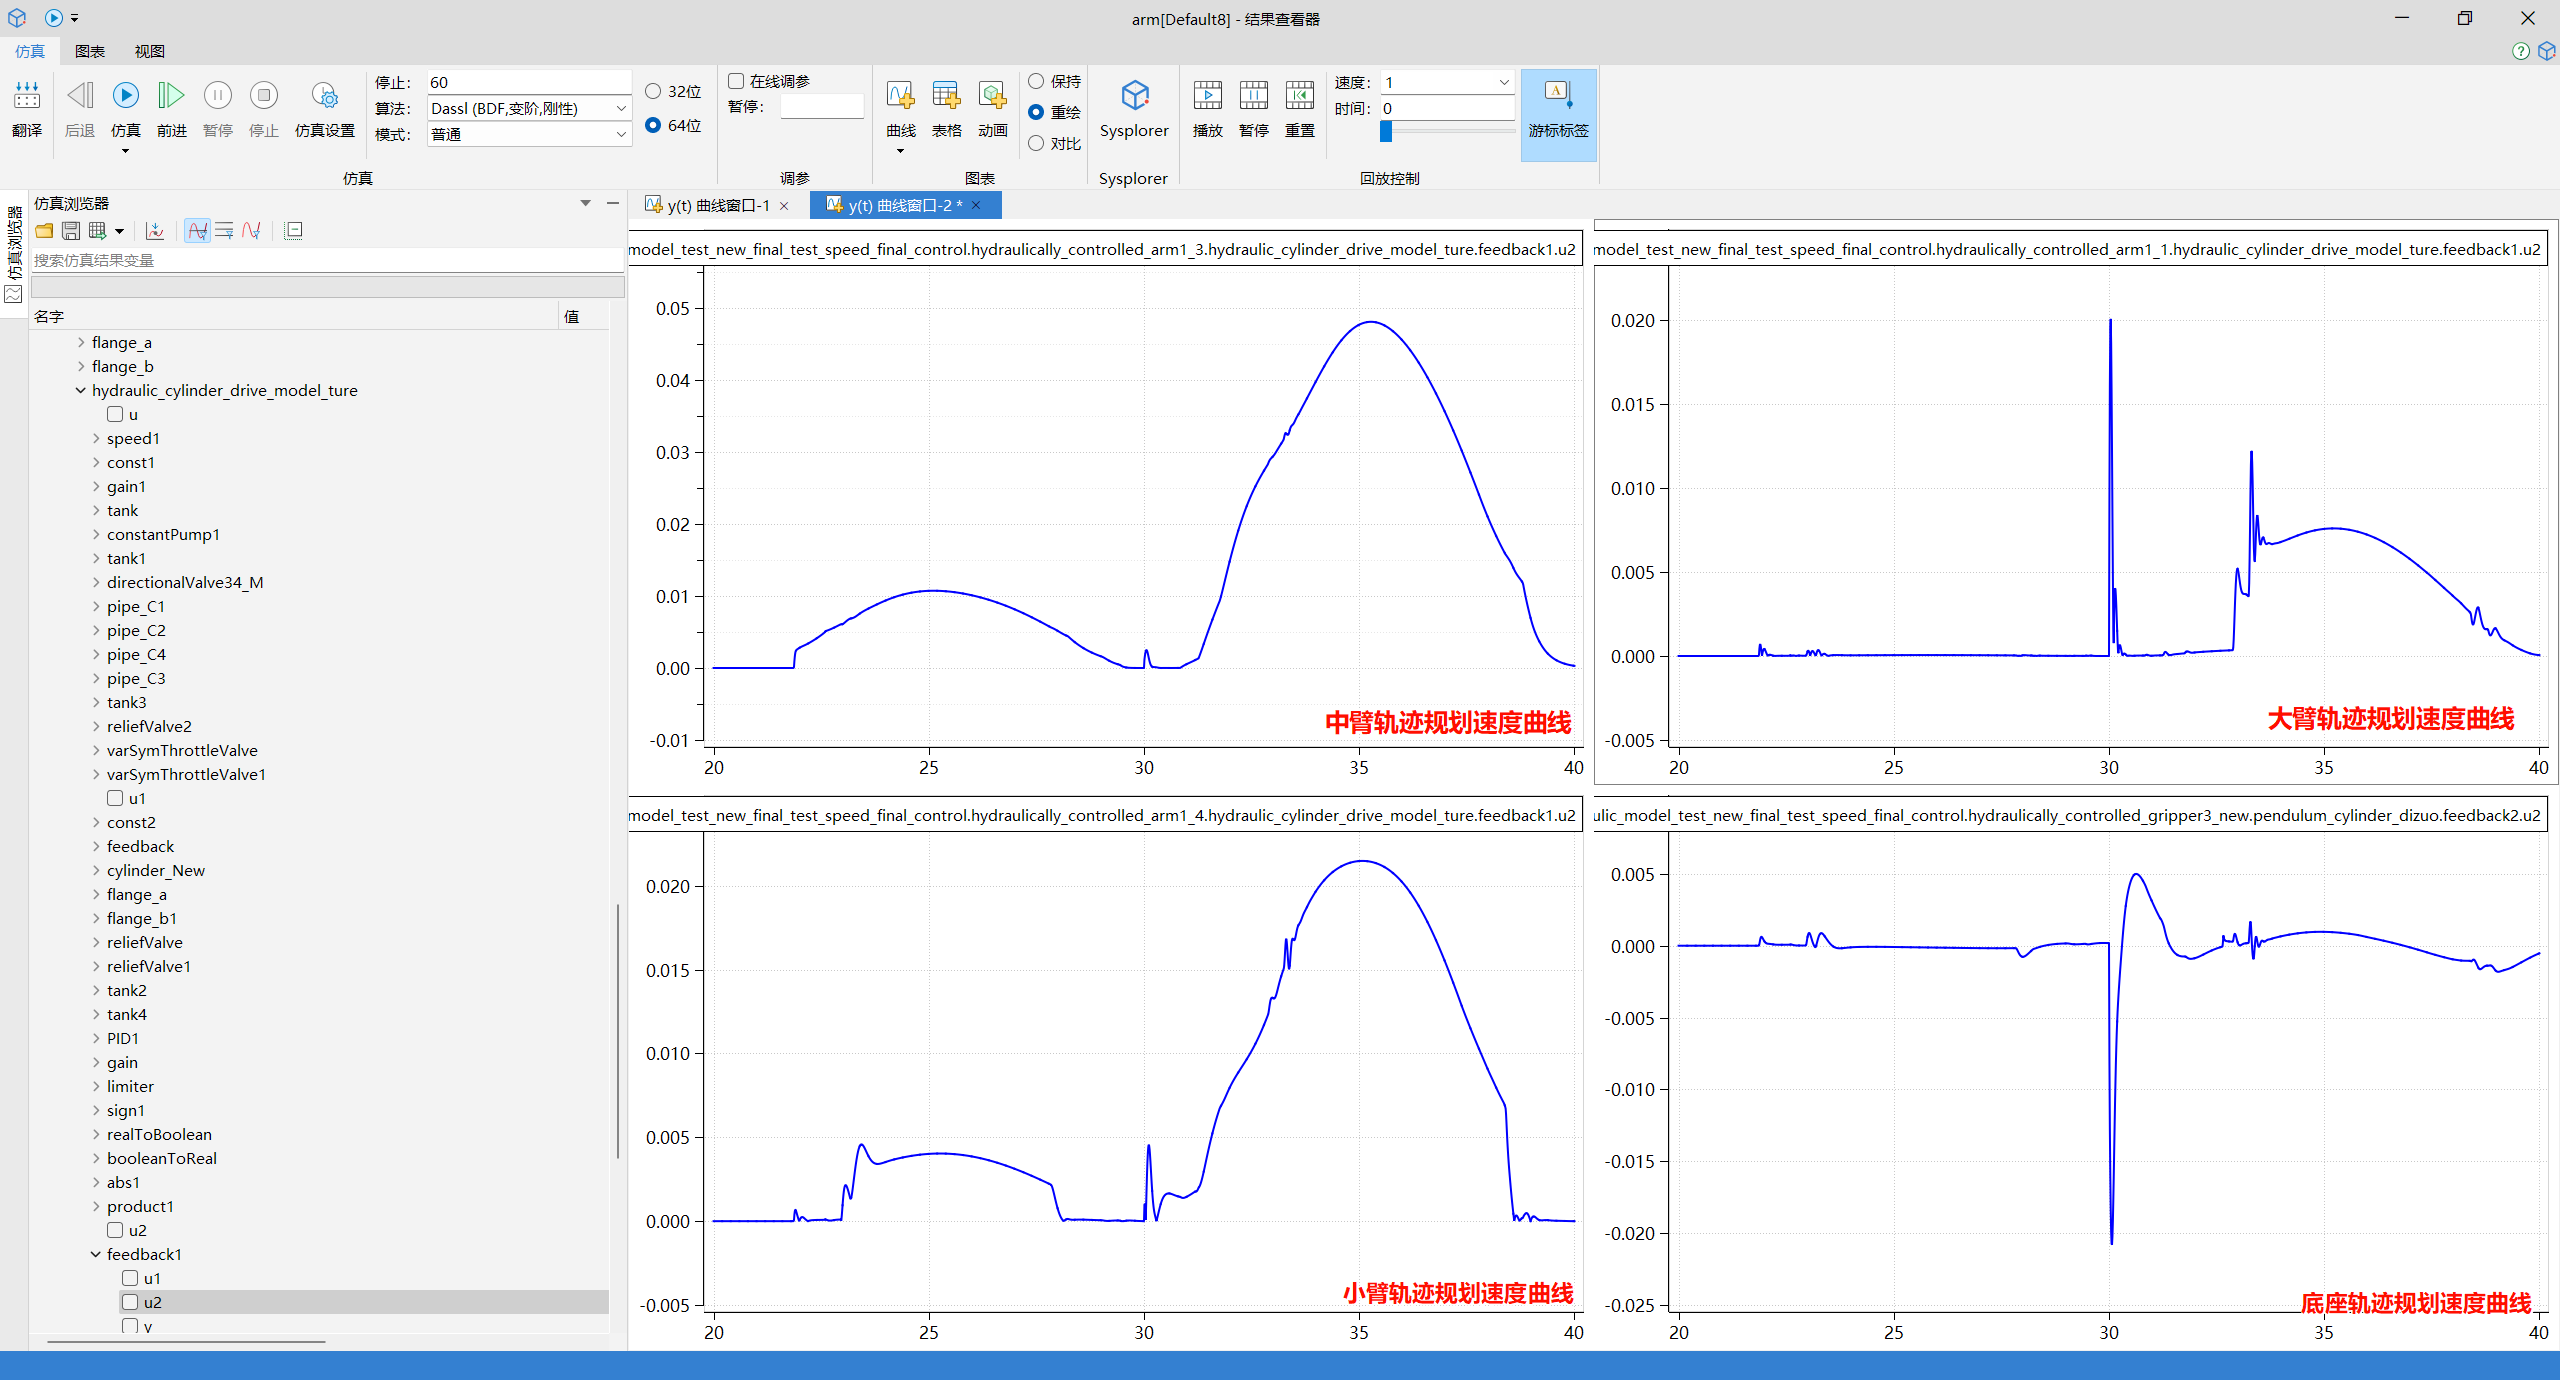The height and width of the screenshot is (1380, 2560).
Task: Tick the feedback1 u1 variable checkbox
Action: [x=130, y=1278]
